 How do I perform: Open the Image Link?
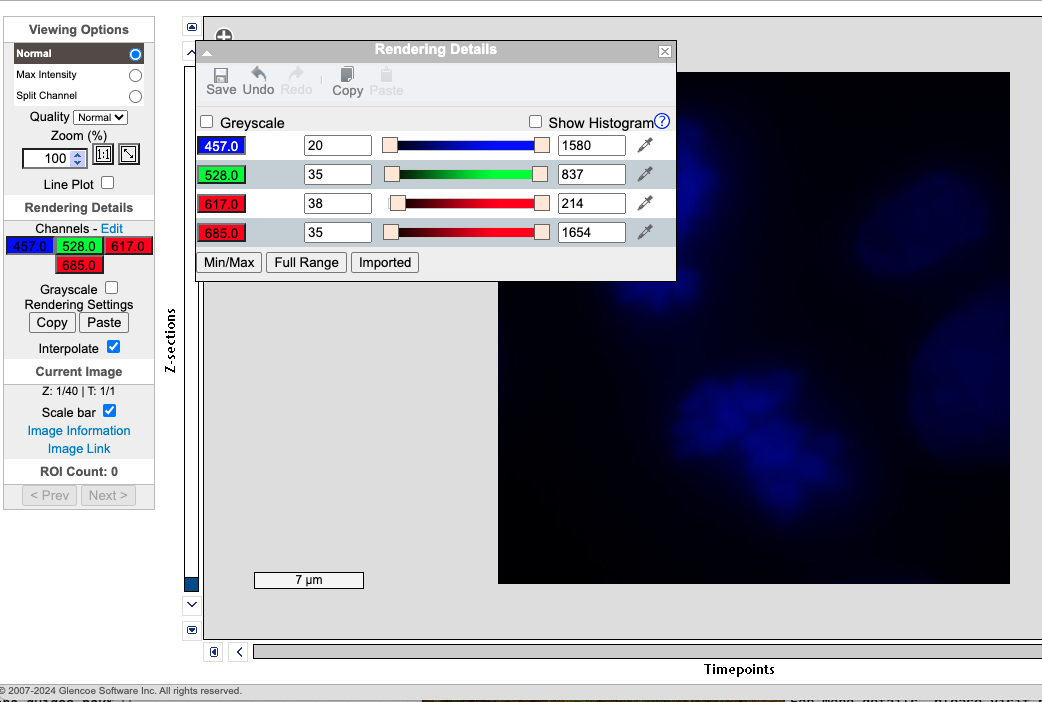point(79,449)
